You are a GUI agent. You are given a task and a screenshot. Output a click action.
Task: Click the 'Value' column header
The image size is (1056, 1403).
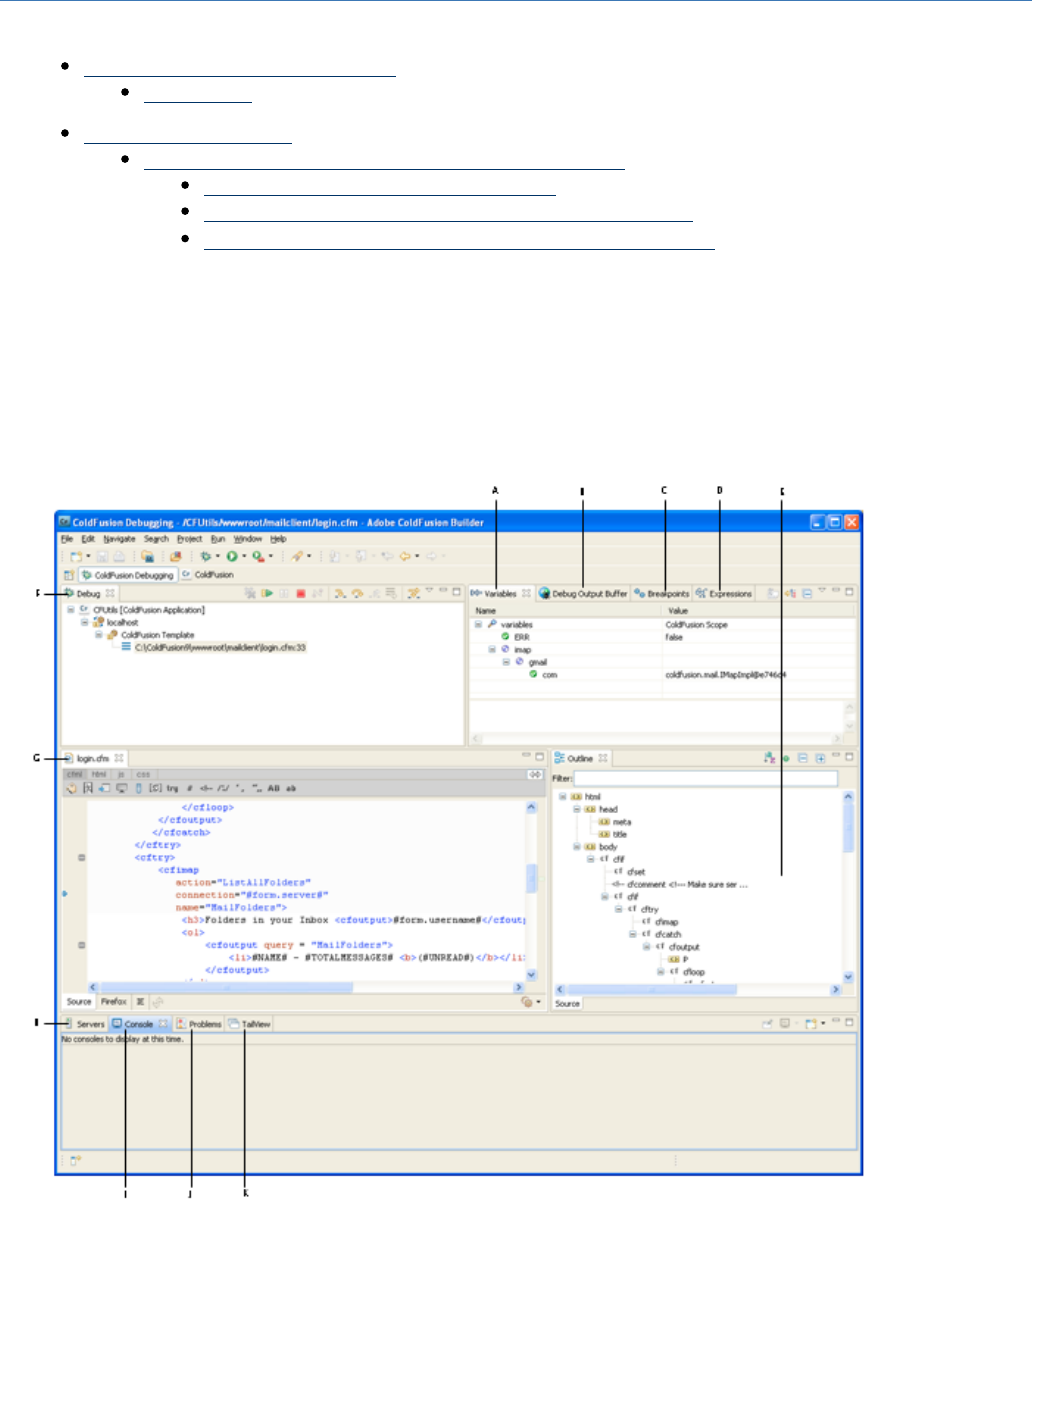(758, 610)
